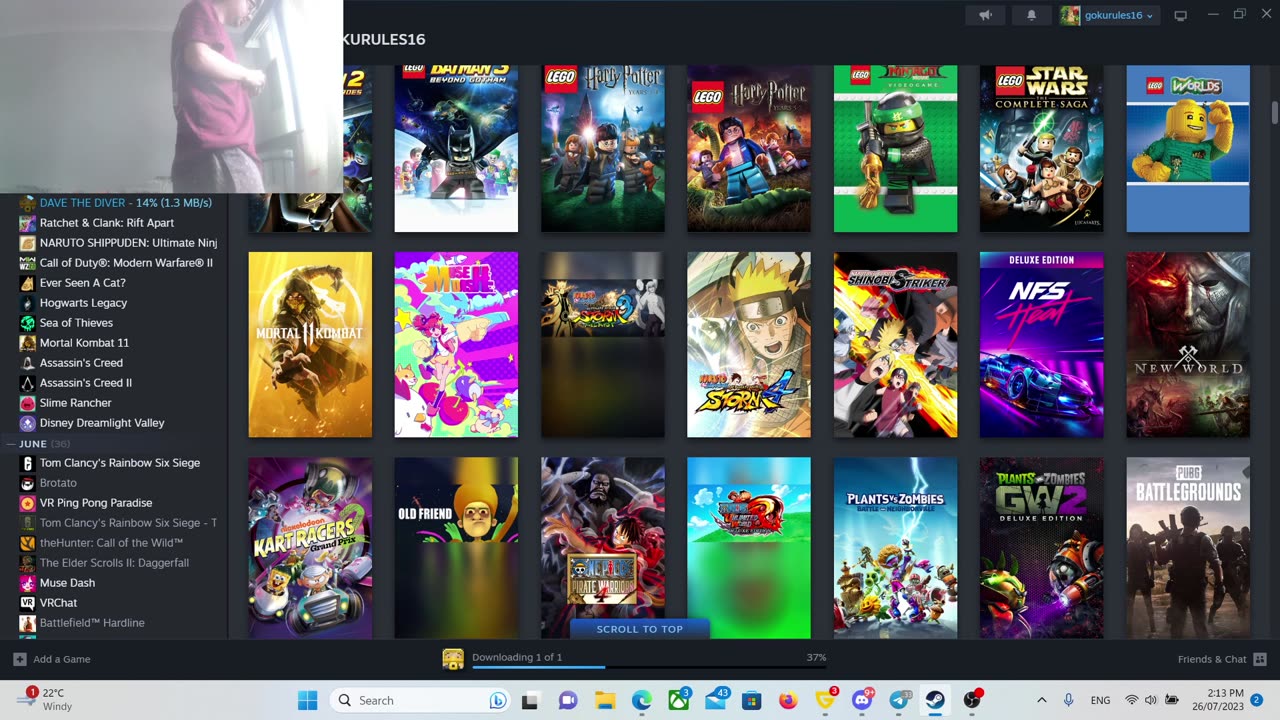Open the LEGO Worlds game cover

click(1188, 149)
